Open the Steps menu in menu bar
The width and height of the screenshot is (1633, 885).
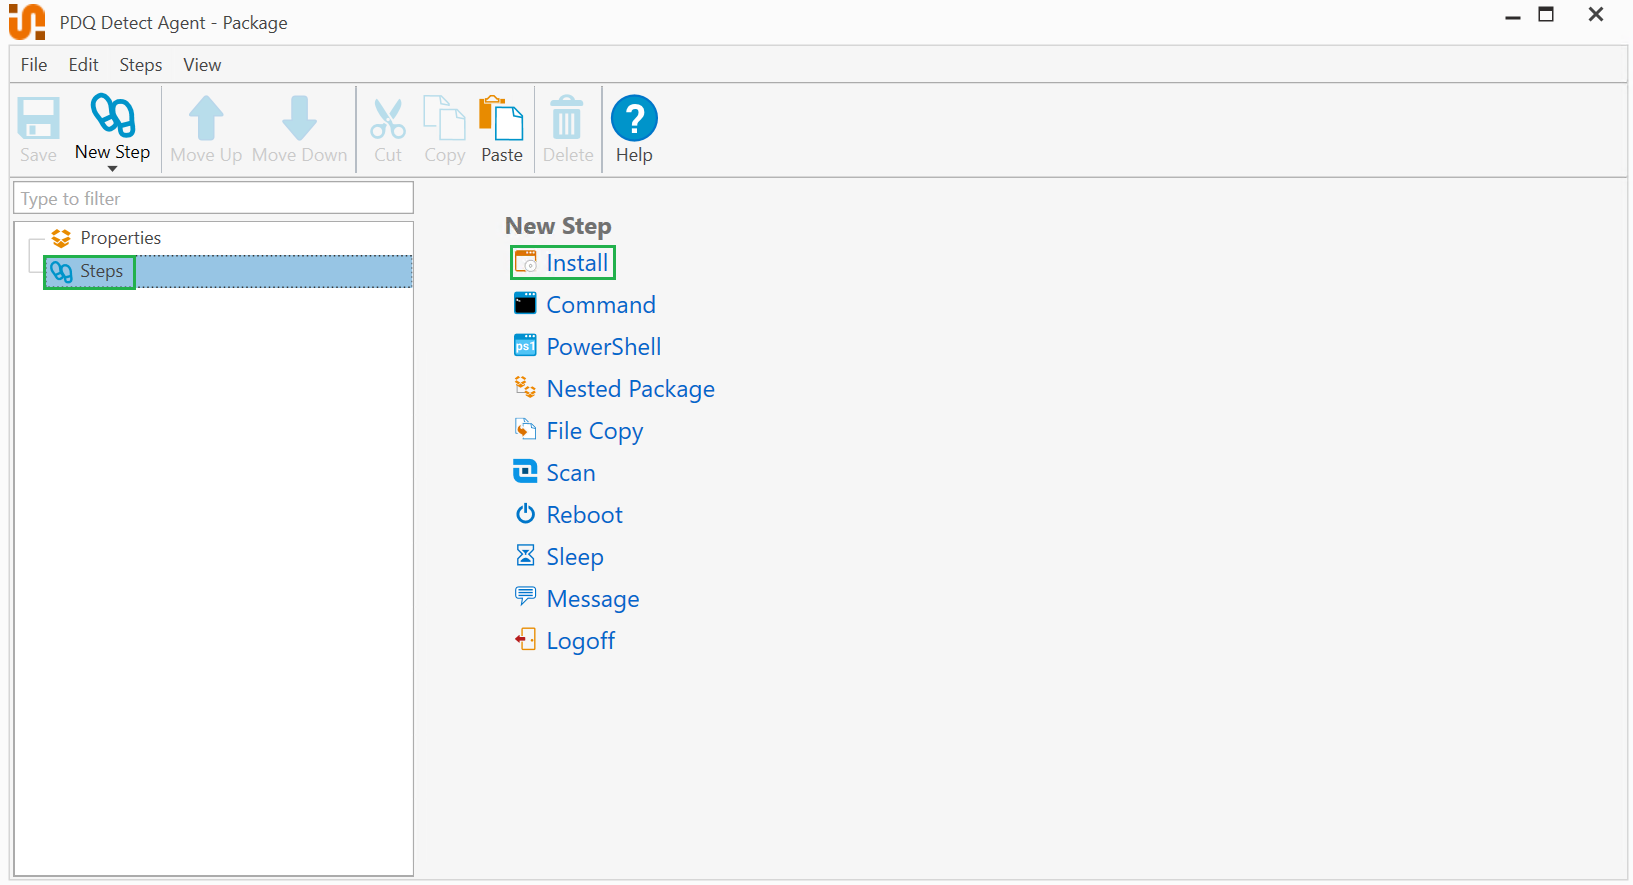tap(140, 65)
